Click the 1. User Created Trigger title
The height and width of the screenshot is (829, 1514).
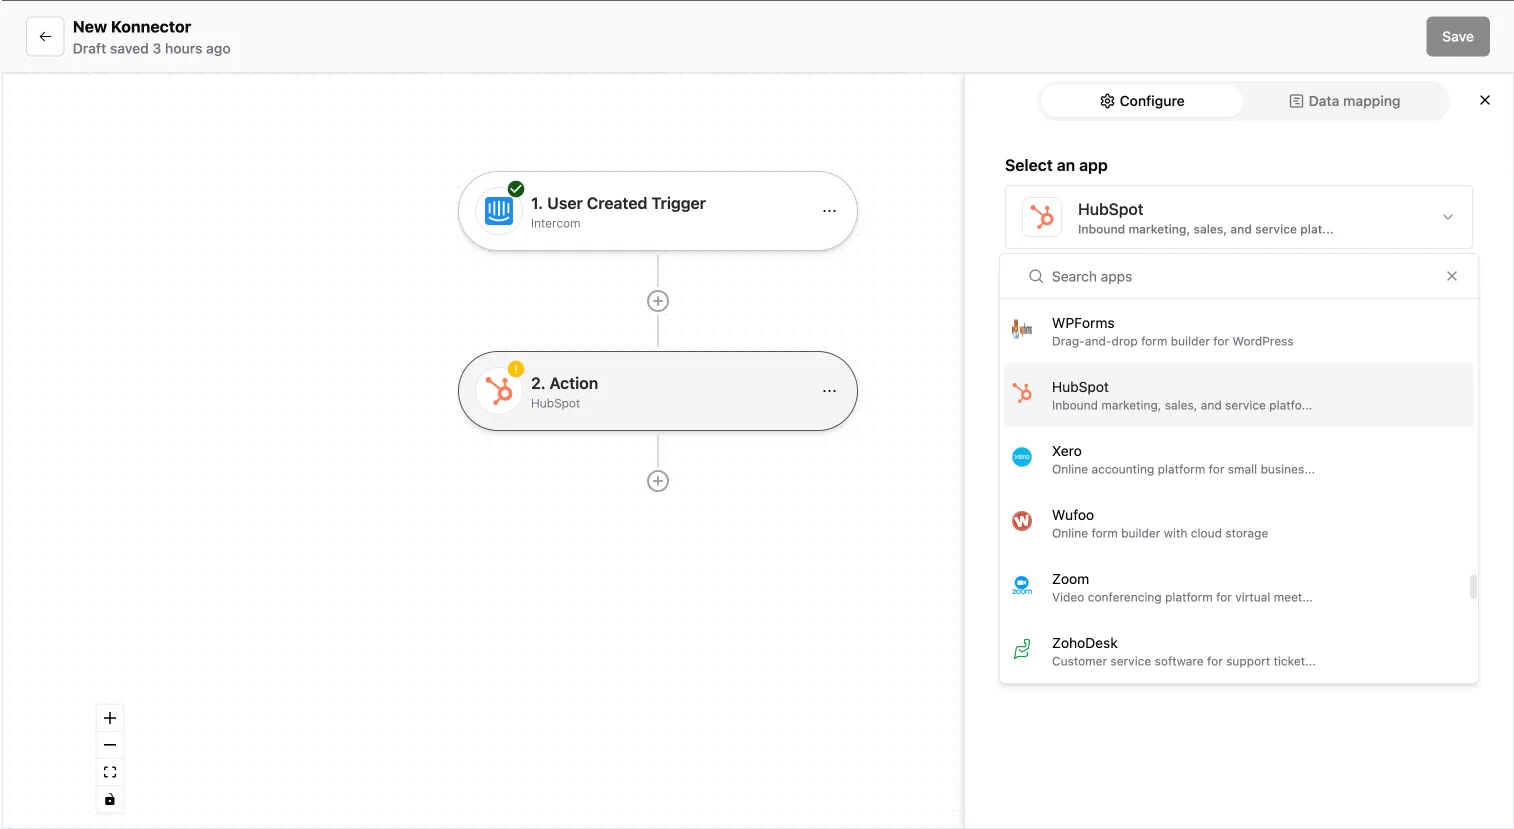pos(618,203)
